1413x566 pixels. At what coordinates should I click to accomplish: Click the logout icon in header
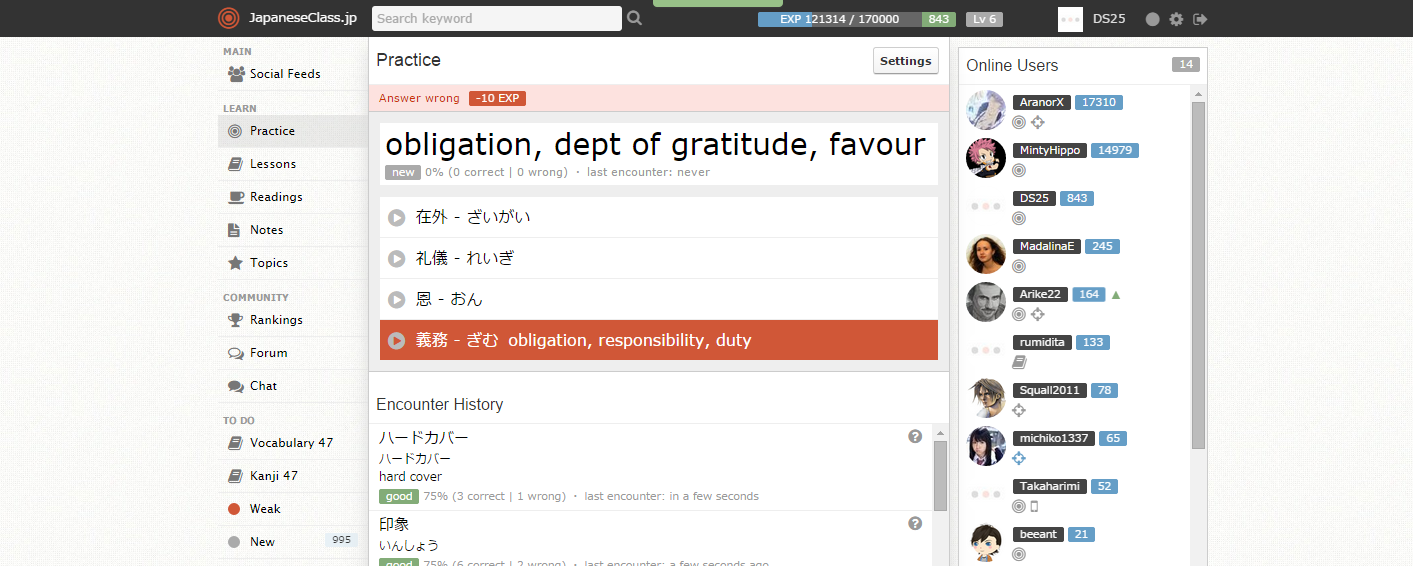[1201, 19]
